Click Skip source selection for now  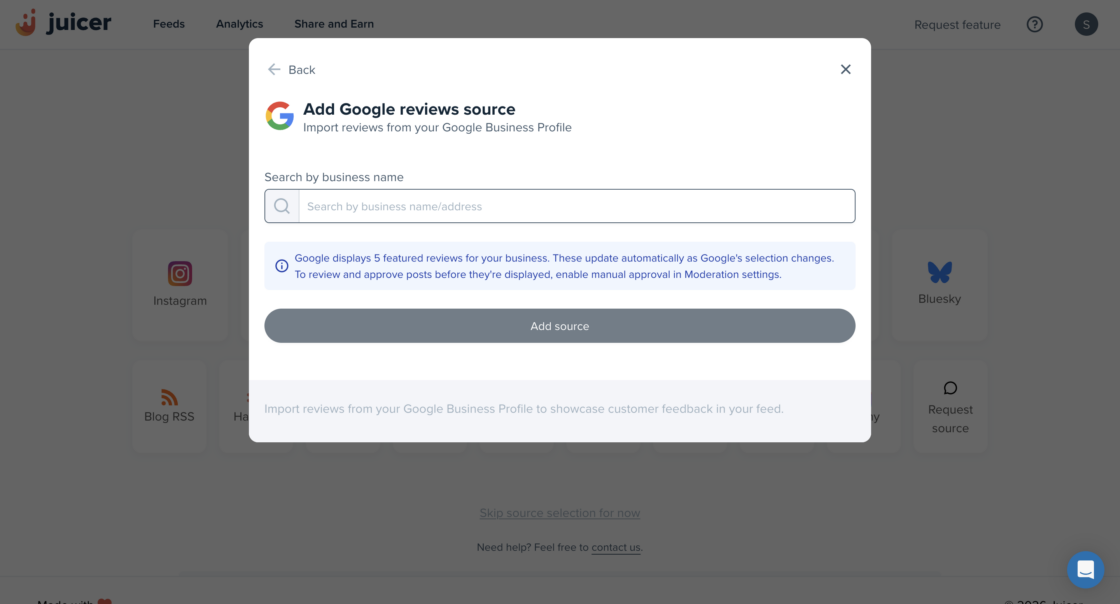[559, 513]
